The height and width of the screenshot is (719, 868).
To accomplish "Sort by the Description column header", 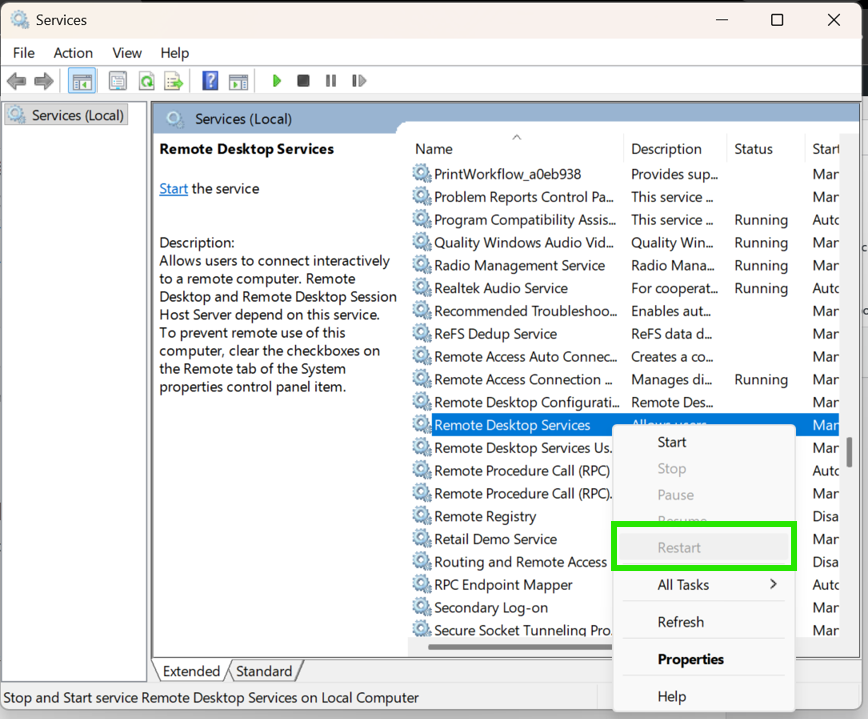I will (x=675, y=149).
